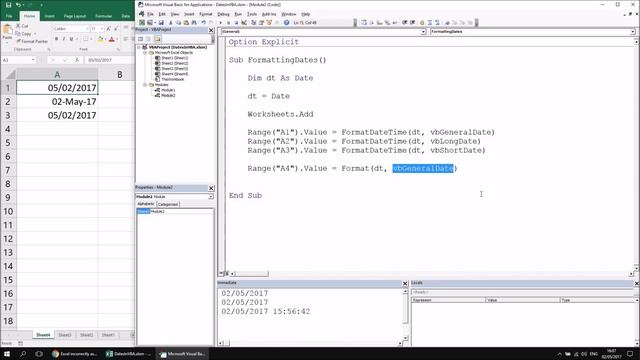Screen dimensions: 640x360
Task: Click Excel Undo icon in quick access toolbar
Action: coord(18,5)
